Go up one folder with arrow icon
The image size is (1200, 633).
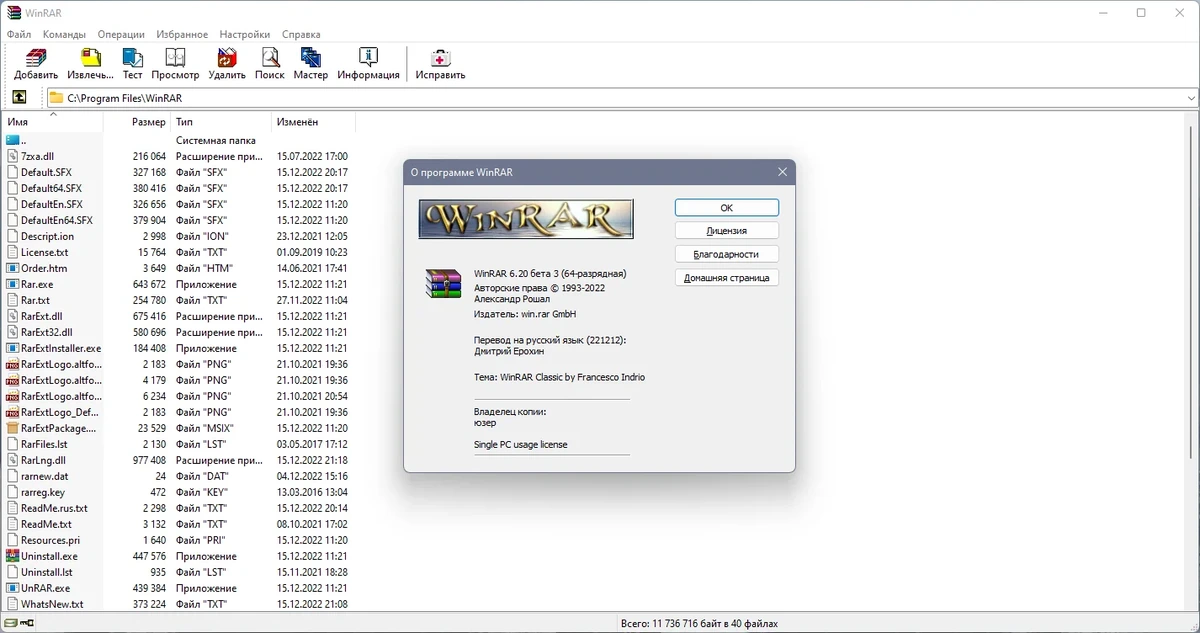(x=19, y=97)
